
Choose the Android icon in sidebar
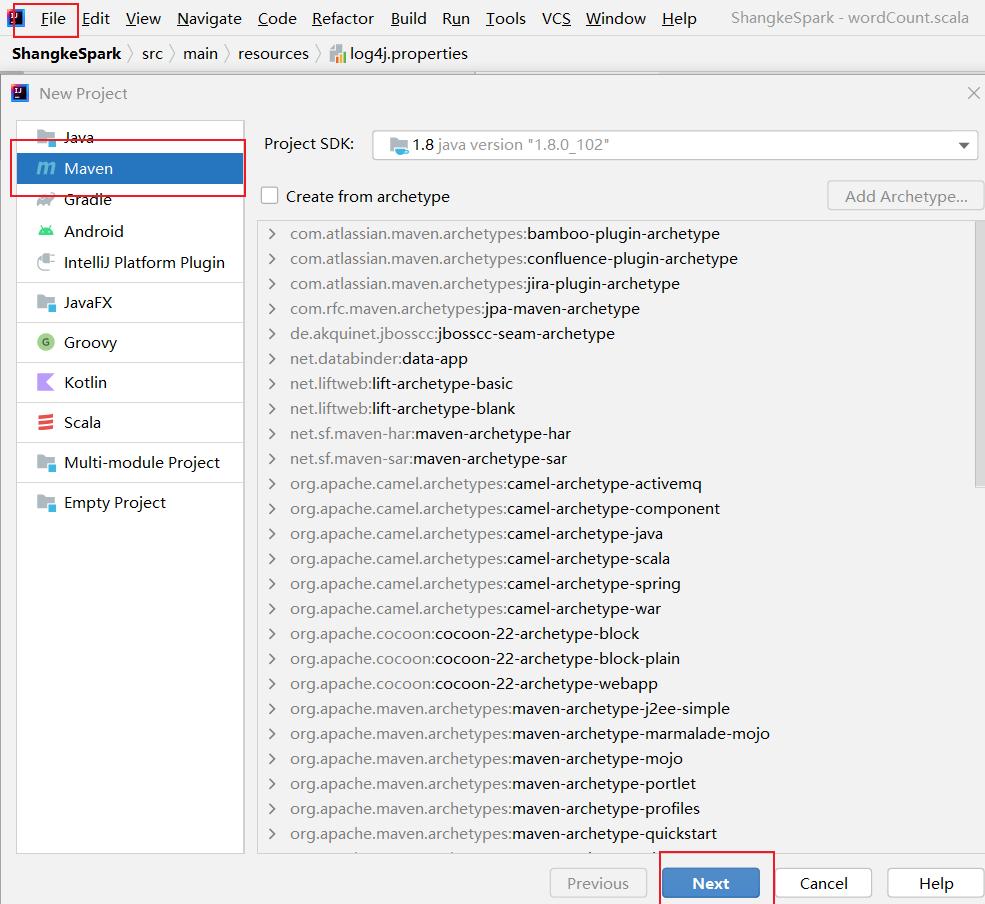point(46,231)
